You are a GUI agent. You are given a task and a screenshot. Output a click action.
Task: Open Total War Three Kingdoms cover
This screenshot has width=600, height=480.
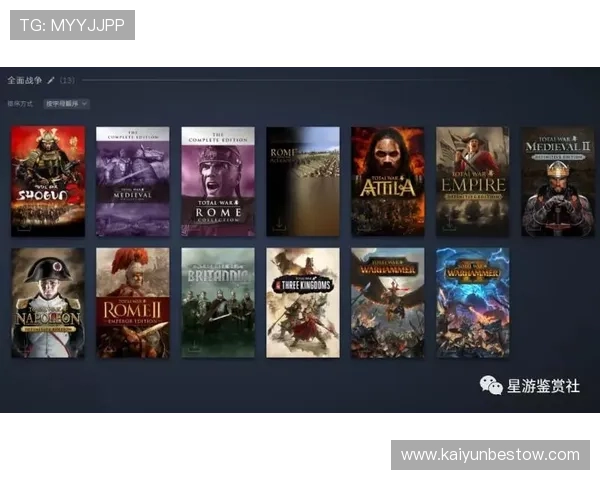(302, 303)
